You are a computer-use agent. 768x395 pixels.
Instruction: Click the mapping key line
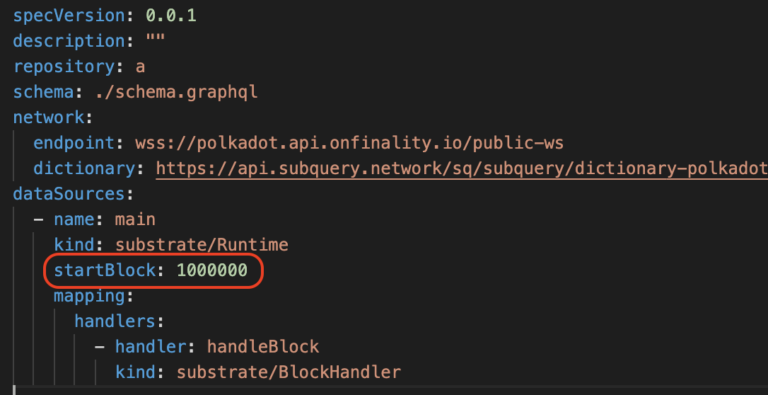coord(94,296)
